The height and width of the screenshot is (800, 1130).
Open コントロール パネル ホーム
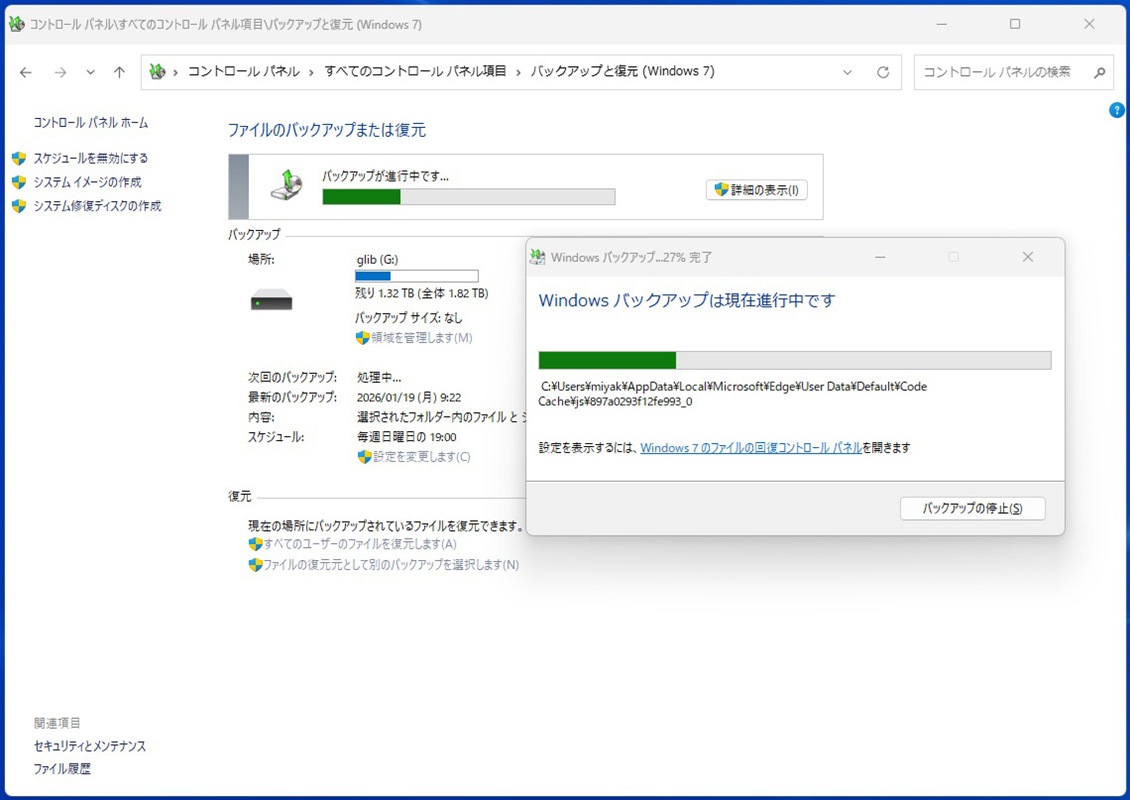[91, 123]
